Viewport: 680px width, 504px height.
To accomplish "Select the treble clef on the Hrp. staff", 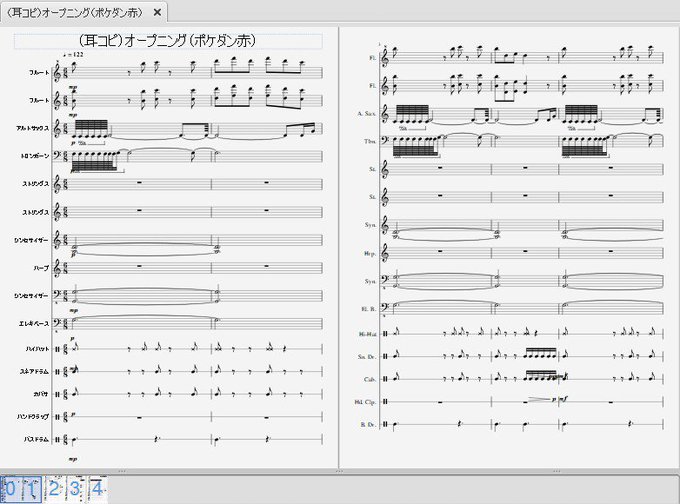I will click(385, 252).
